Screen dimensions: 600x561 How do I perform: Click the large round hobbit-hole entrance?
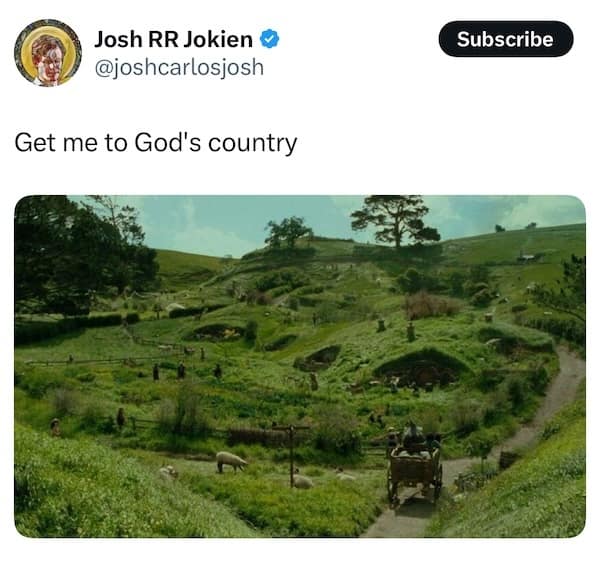(x=421, y=369)
